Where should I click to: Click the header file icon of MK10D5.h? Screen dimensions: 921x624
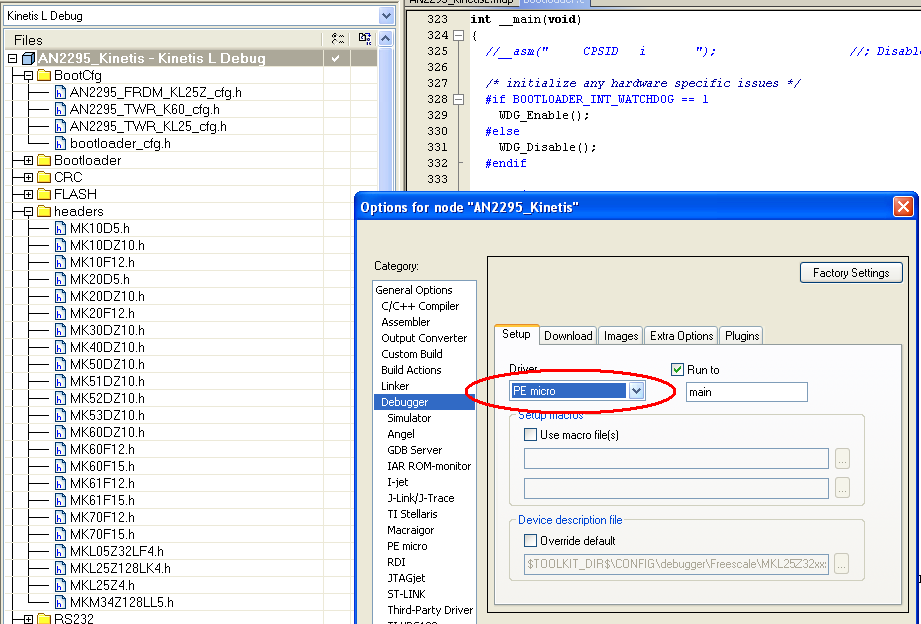pyautogui.click(x=60, y=229)
